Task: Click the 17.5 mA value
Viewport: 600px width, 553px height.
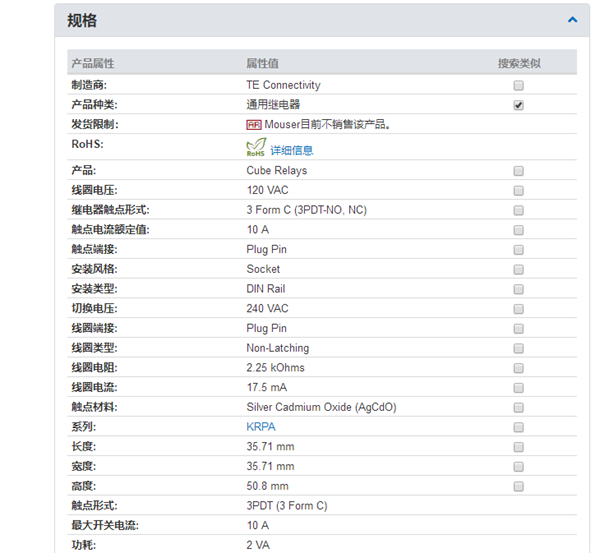Action: point(267,387)
